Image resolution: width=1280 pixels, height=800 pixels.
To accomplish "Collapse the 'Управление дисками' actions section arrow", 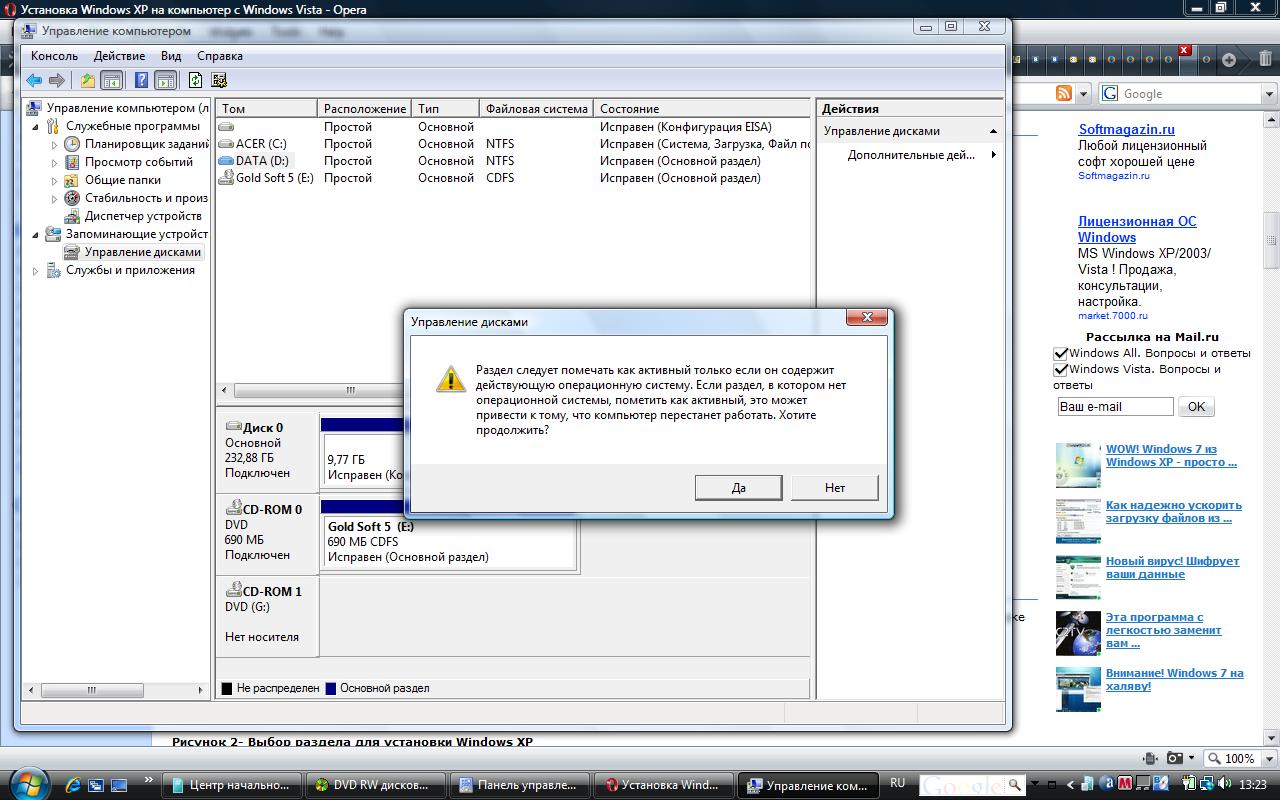I will pos(994,131).
